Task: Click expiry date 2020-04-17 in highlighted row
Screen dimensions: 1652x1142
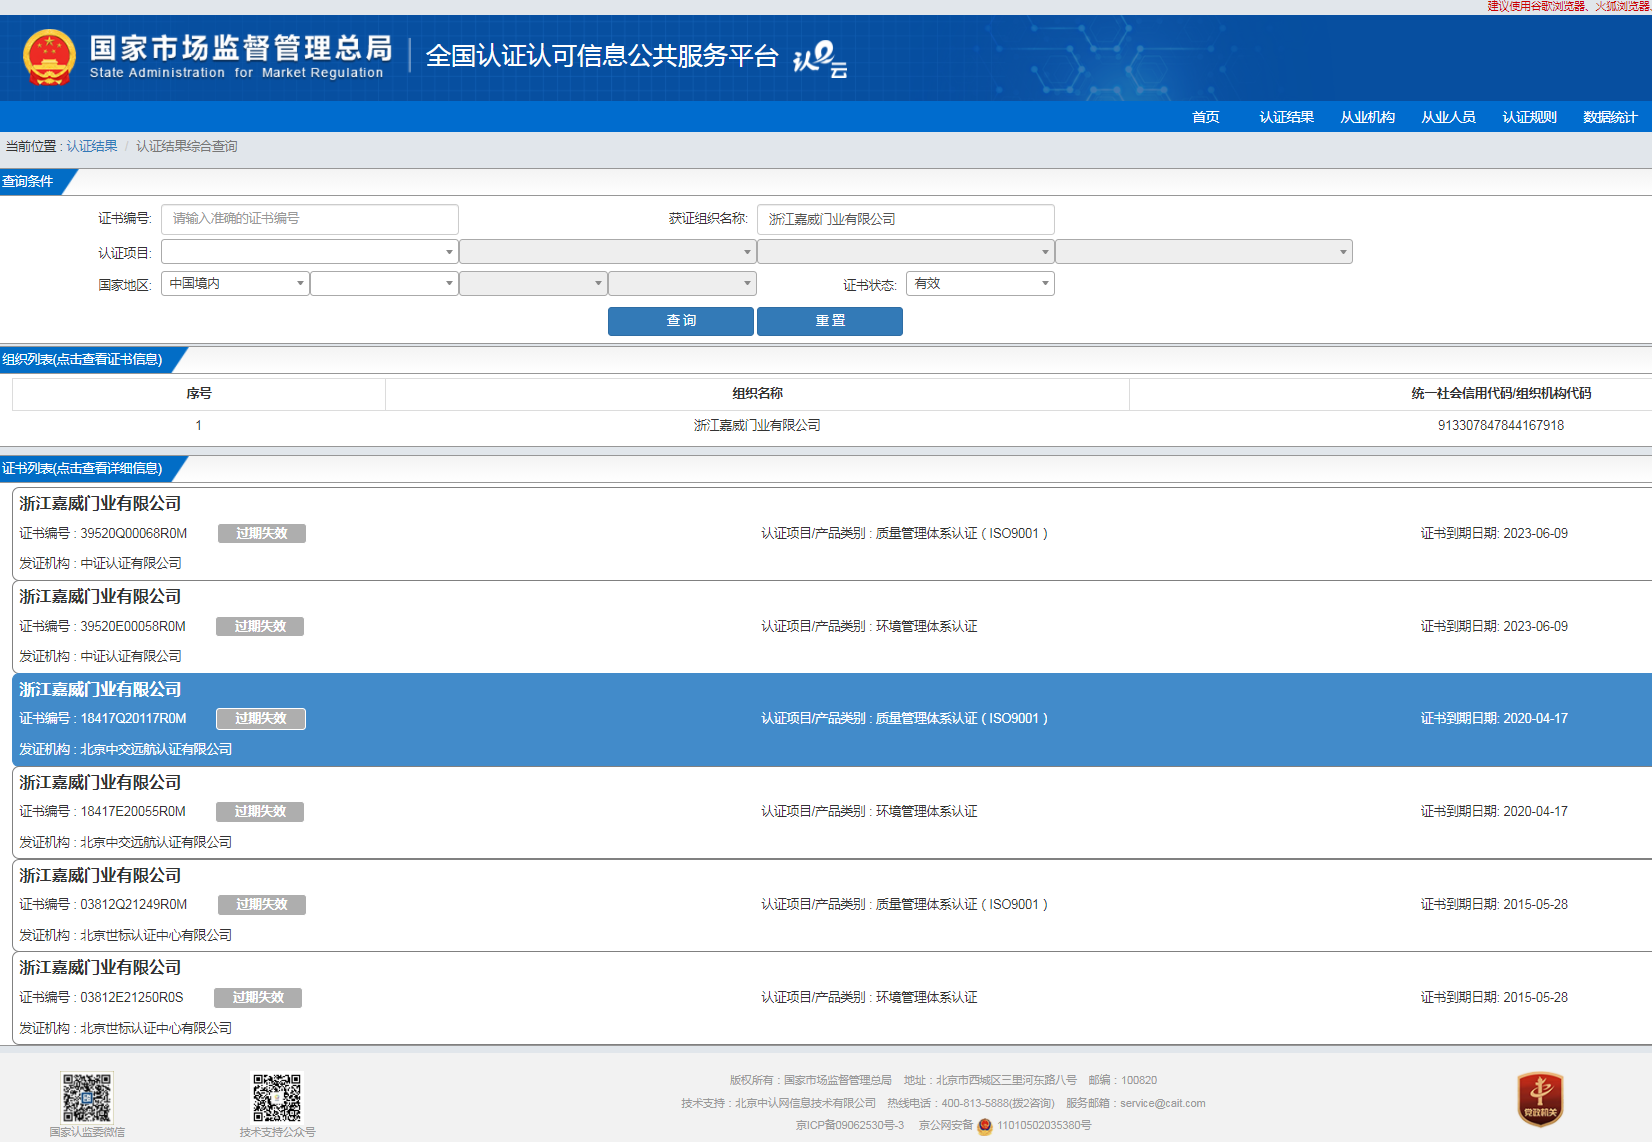Action: point(1536,719)
